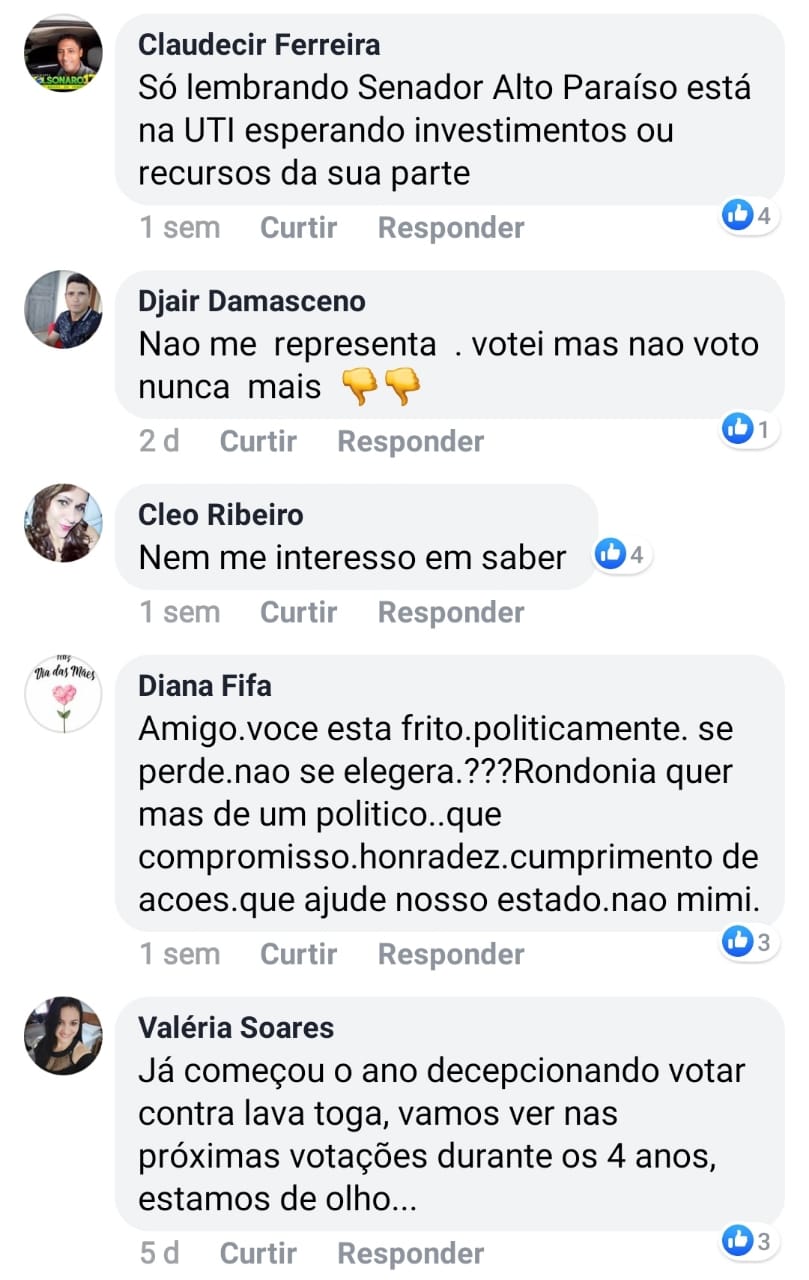Viewport: 809px width, 1280px height.
Task: Open Valéria Soares's profile picture
Action: 63,1036
